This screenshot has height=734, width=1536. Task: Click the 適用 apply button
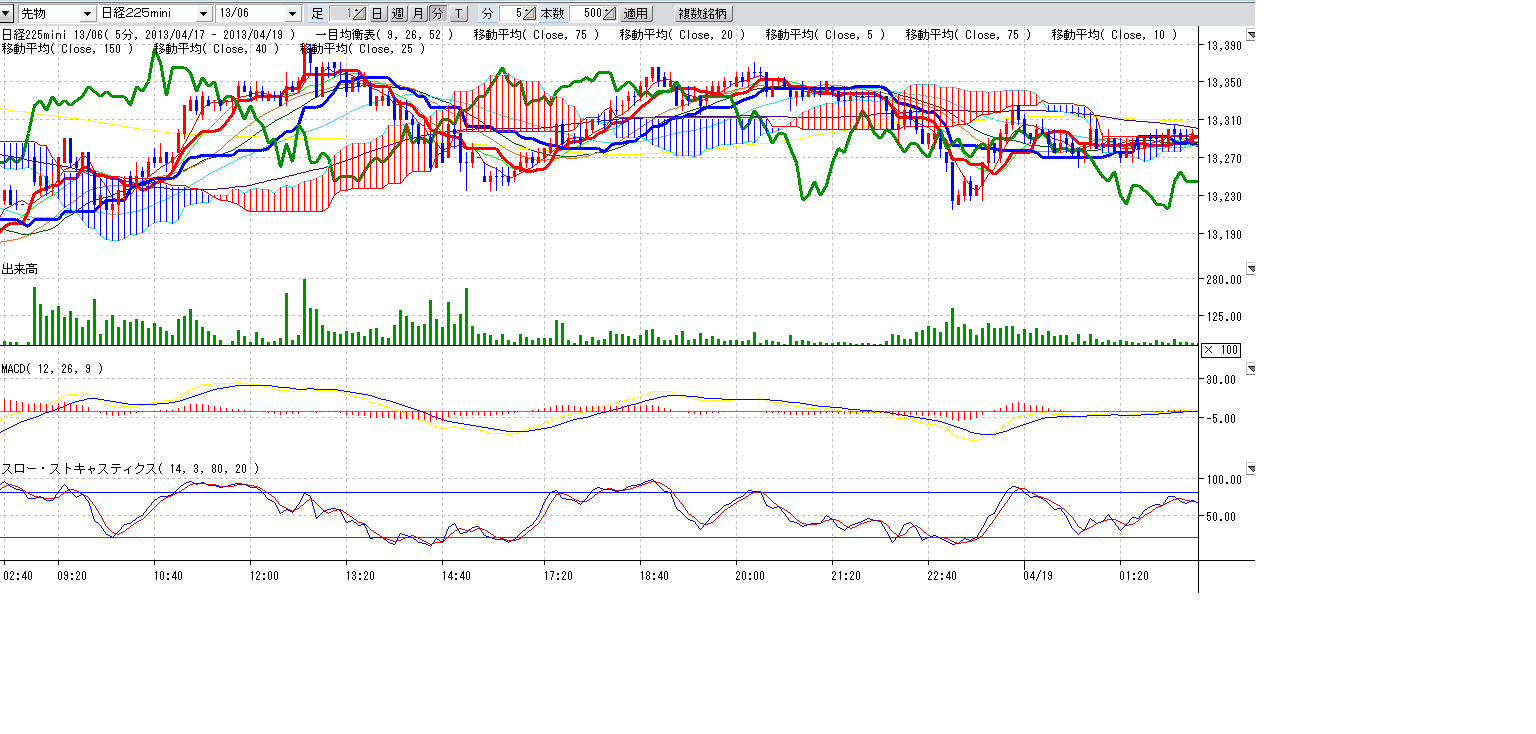click(x=635, y=14)
